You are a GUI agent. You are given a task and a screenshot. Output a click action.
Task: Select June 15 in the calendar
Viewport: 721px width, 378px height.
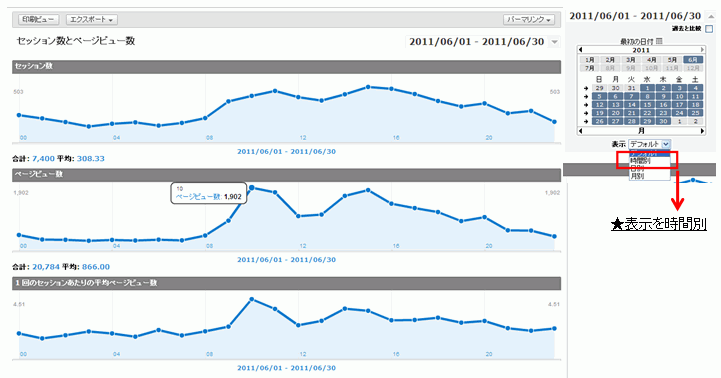click(x=647, y=105)
